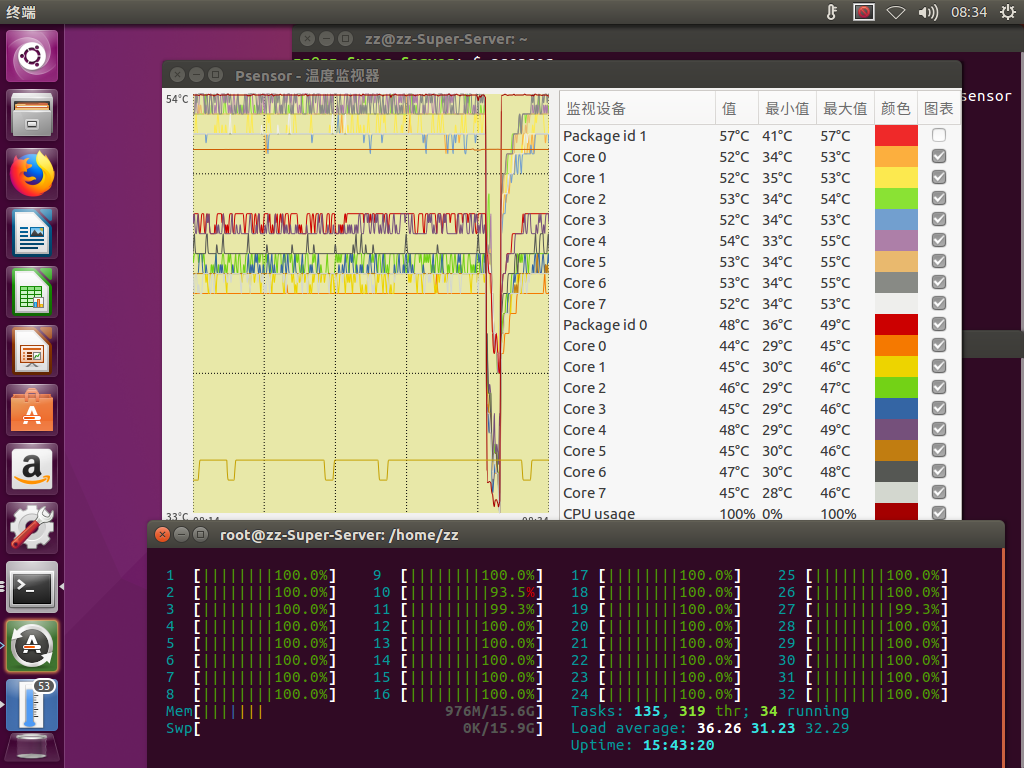Sort by the 监视设备 column header
The width and height of the screenshot is (1024, 768).
coord(597,109)
